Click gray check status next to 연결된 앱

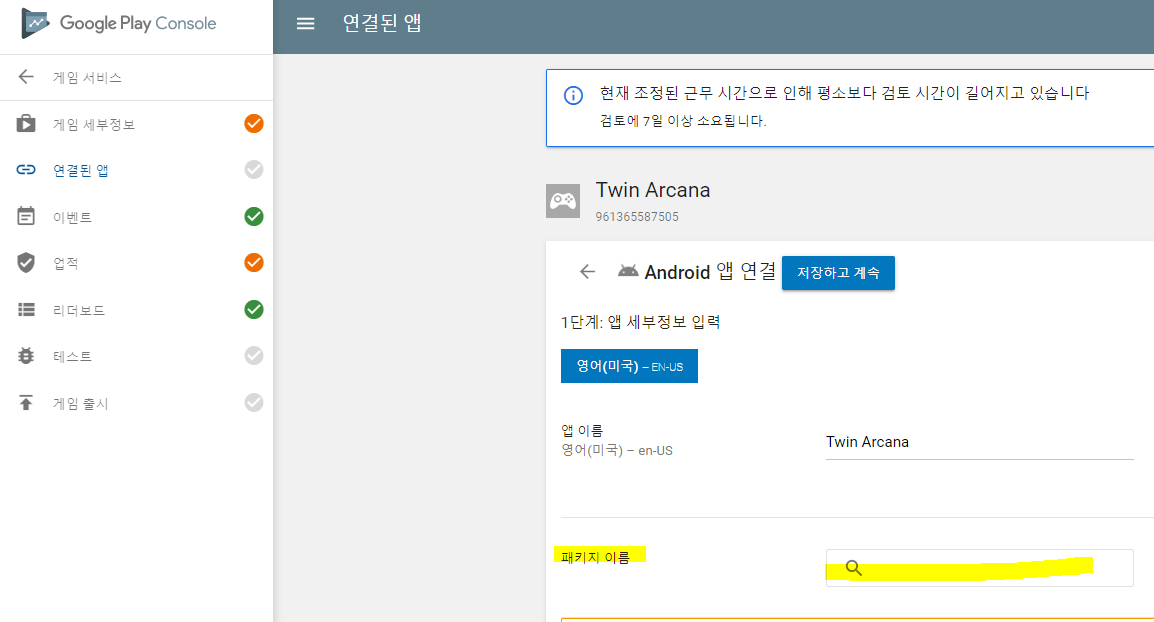point(254,170)
